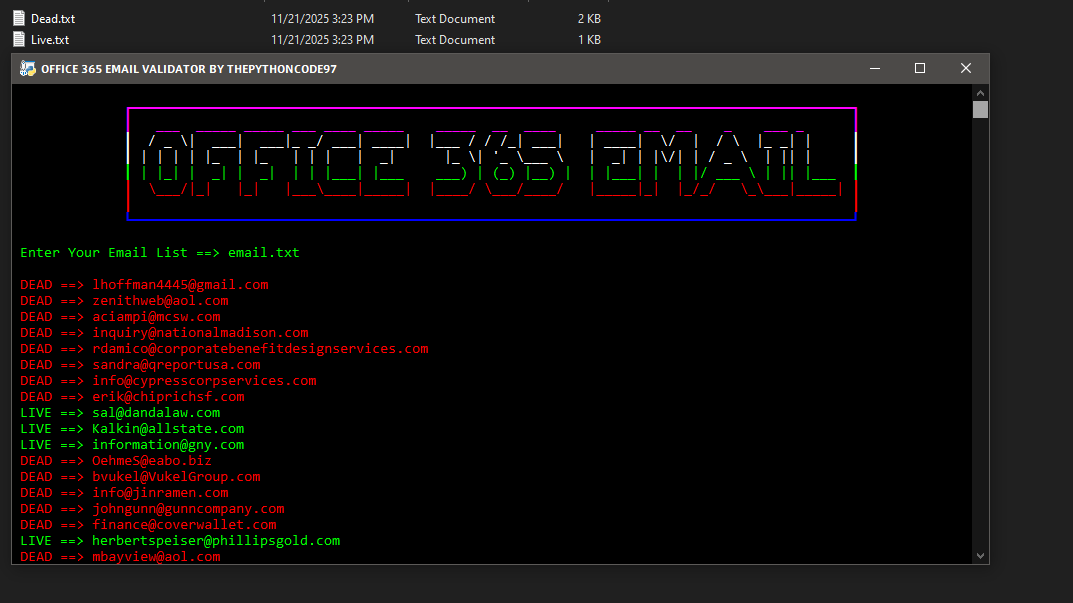Click the inquiry@nationalmadison.com line

(164, 333)
